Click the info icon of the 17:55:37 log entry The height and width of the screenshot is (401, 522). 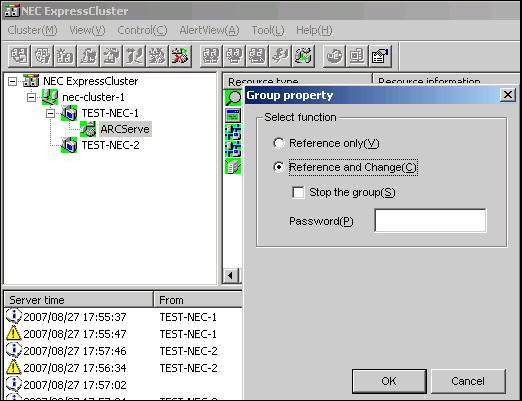coord(14,316)
